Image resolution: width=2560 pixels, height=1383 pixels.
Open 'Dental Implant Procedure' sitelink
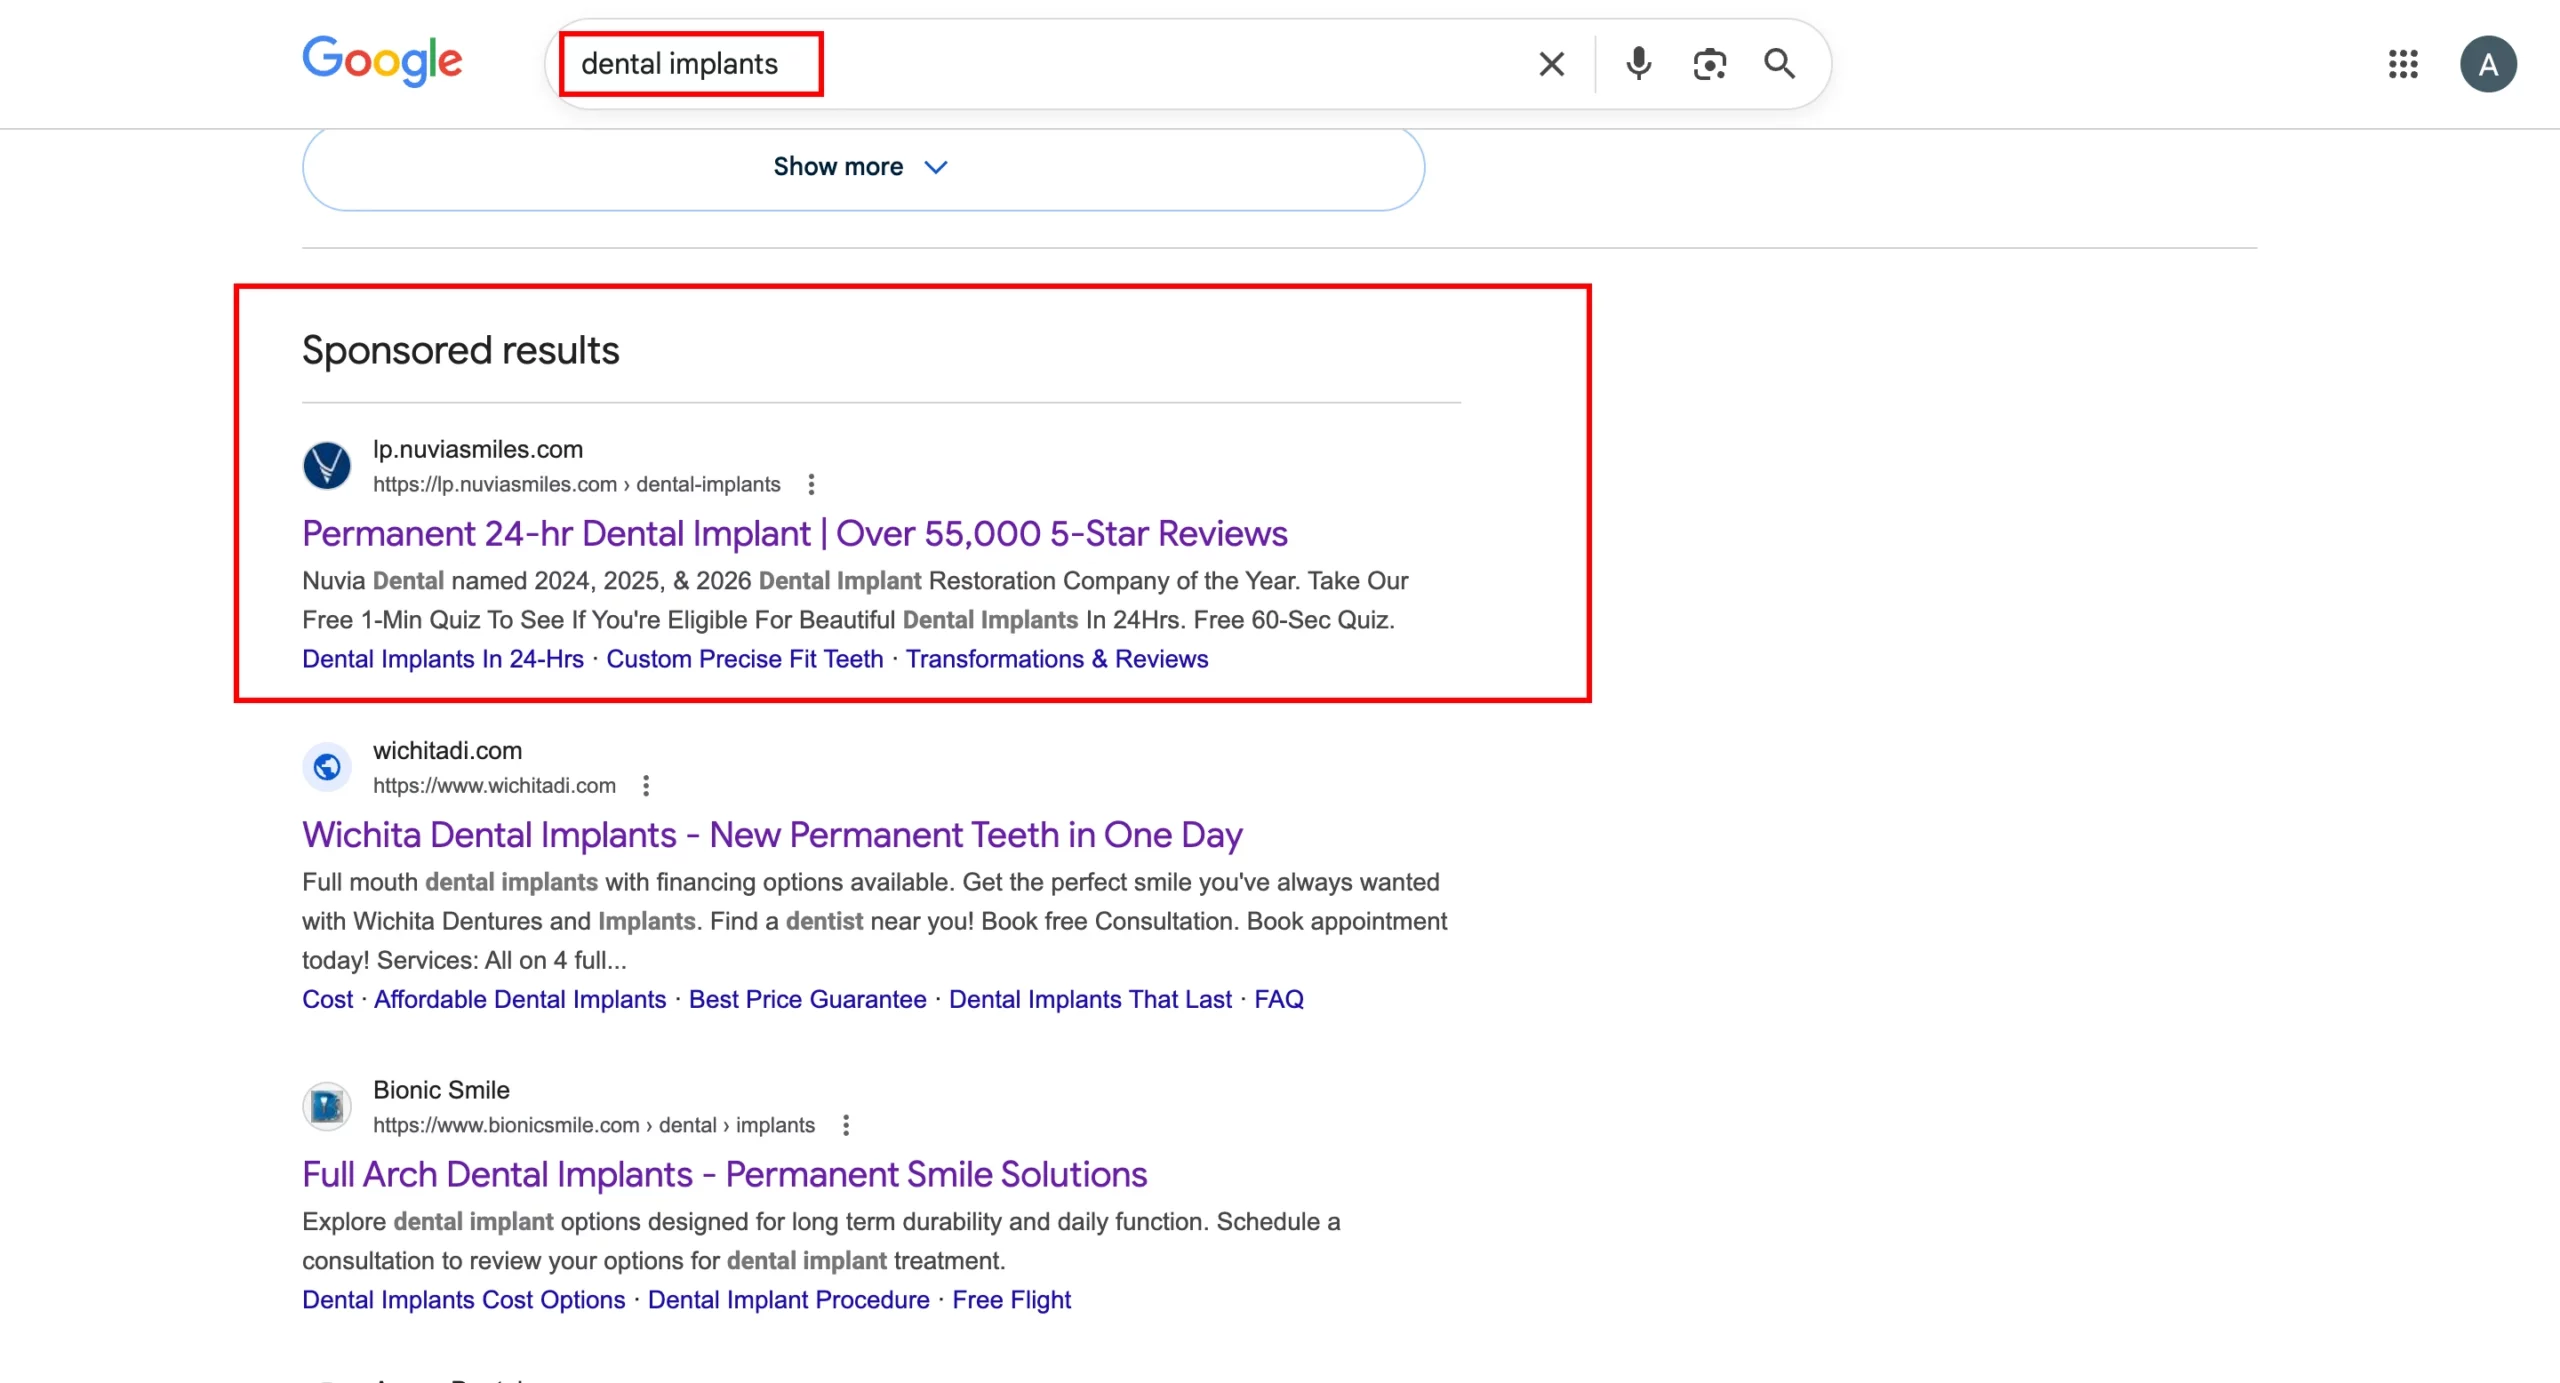tap(788, 1299)
